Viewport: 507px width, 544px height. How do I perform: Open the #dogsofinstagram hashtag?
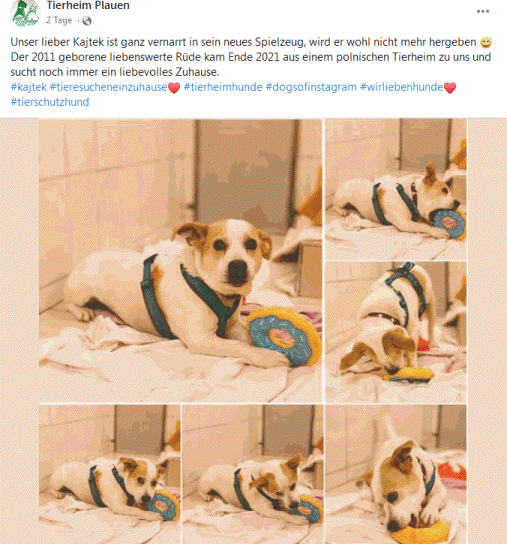tap(311, 87)
